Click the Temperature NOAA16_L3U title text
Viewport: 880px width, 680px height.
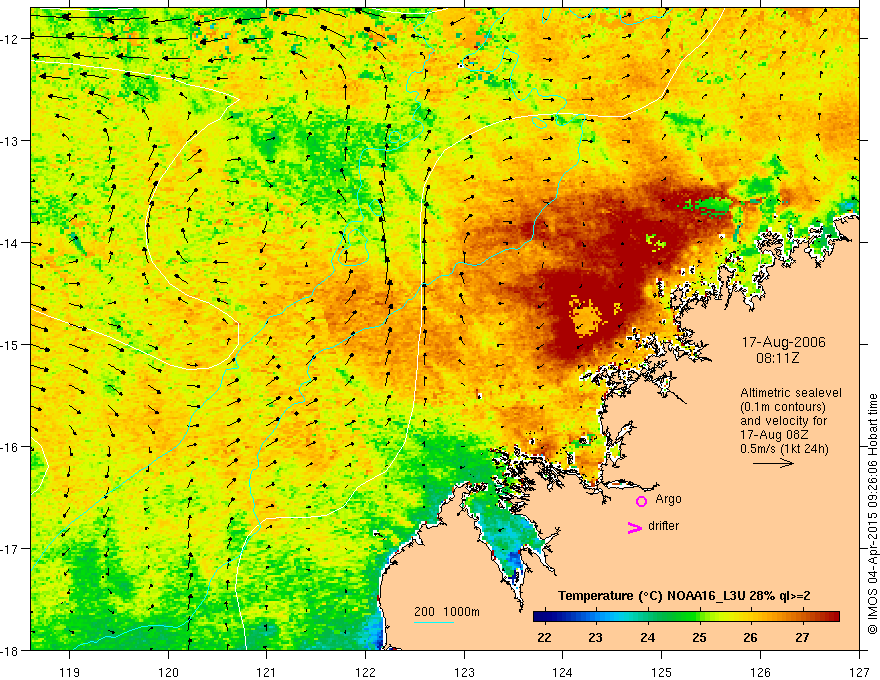click(684, 596)
